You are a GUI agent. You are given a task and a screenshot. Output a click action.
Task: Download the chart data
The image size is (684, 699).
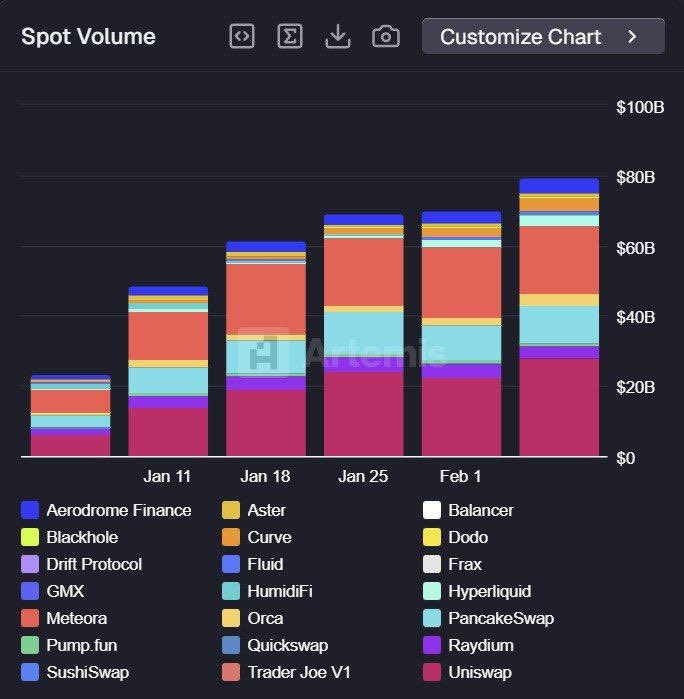(x=338, y=37)
